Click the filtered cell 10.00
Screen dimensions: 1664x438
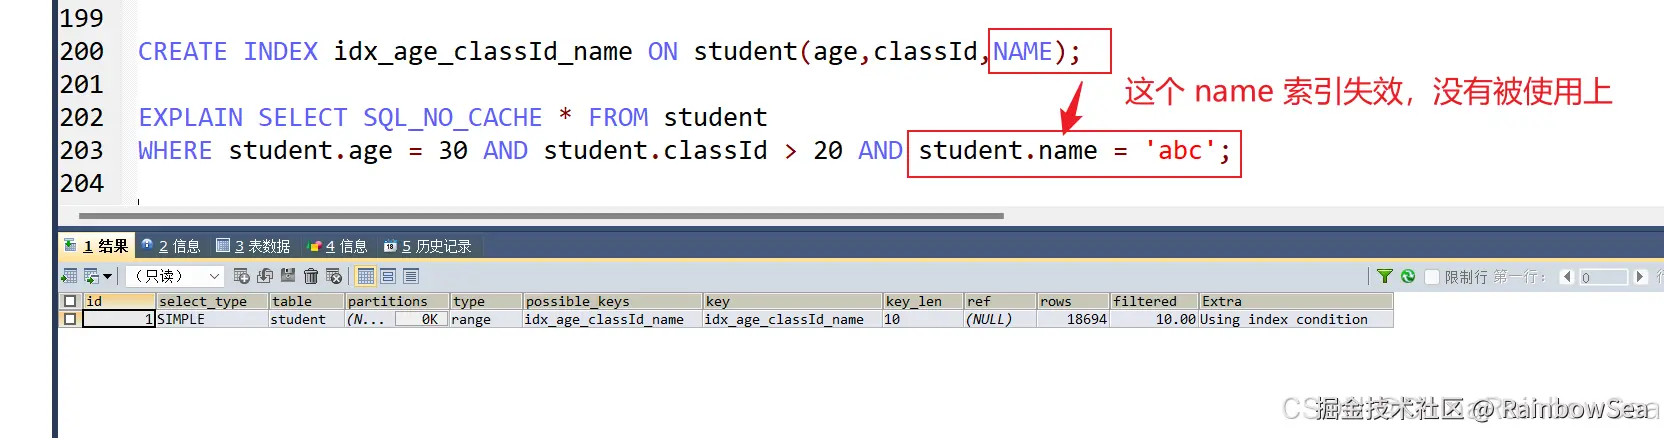point(1154,319)
